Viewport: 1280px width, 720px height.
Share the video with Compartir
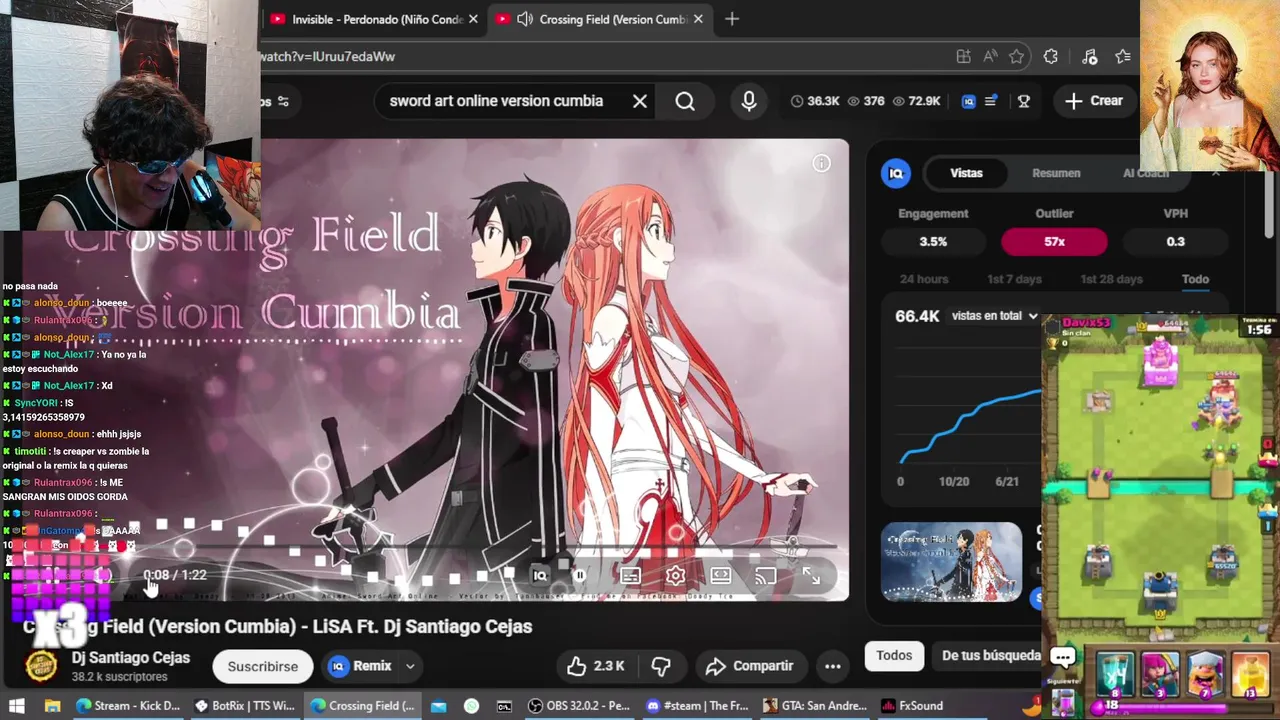tap(749, 666)
